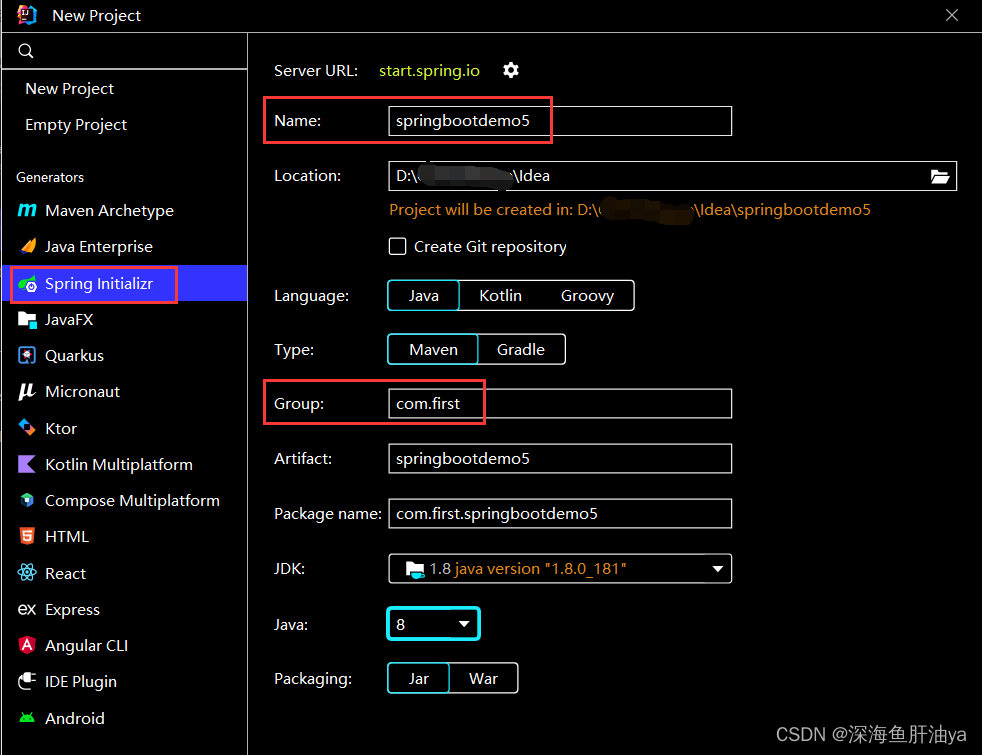Open Spring Initializr server settings gear

(510, 70)
